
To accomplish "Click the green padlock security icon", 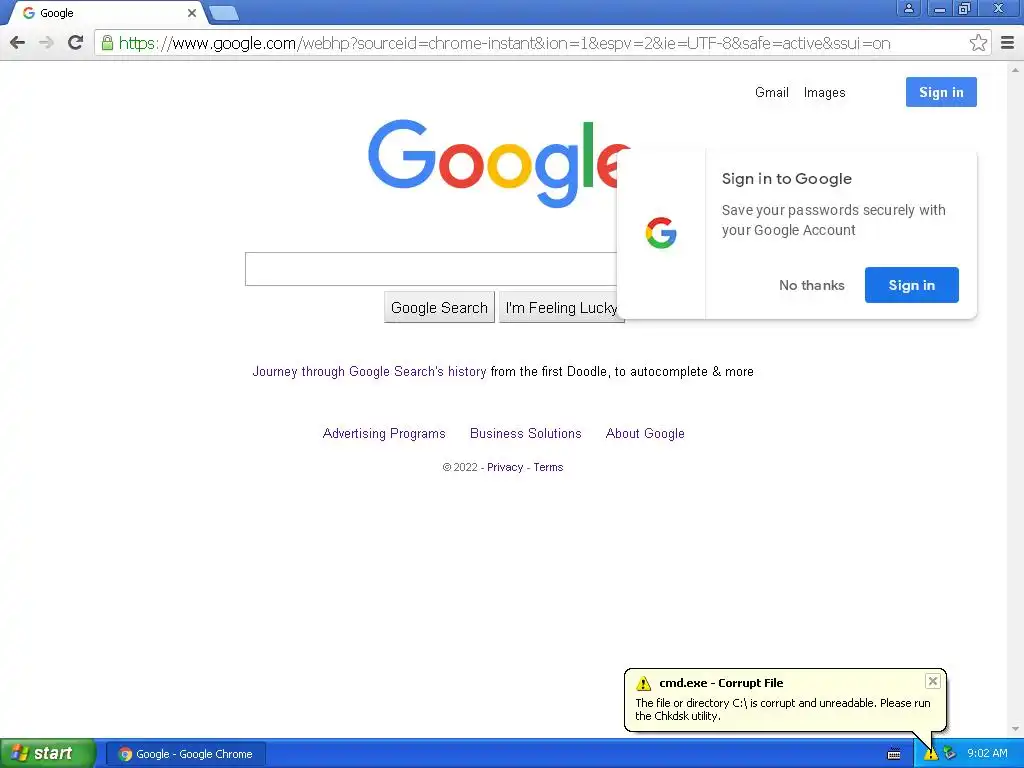I will 107,43.
